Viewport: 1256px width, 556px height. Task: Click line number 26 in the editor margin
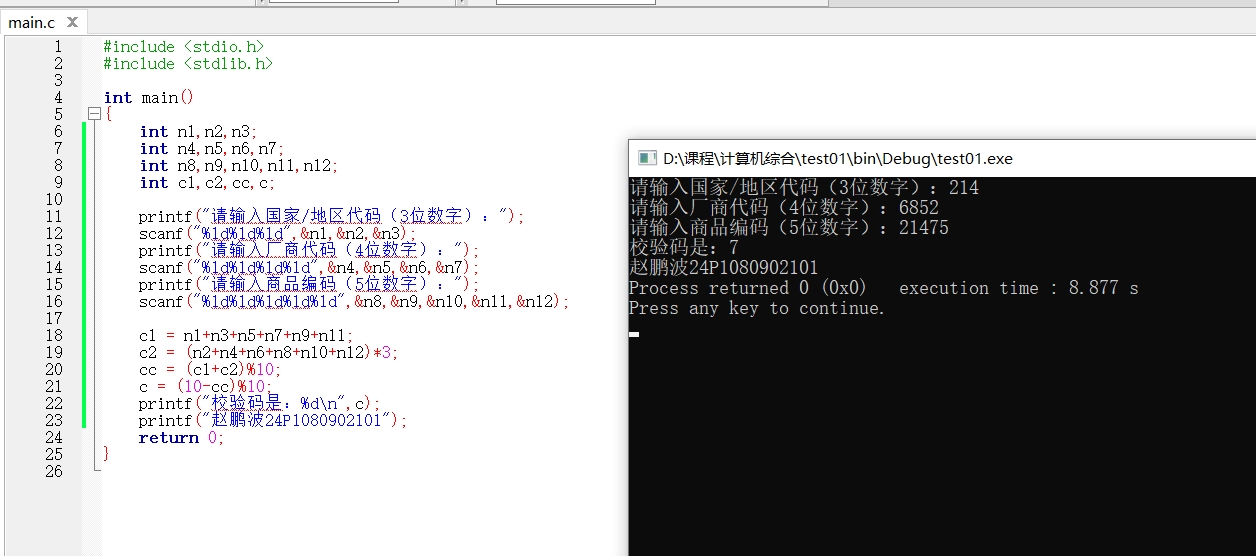(54, 471)
